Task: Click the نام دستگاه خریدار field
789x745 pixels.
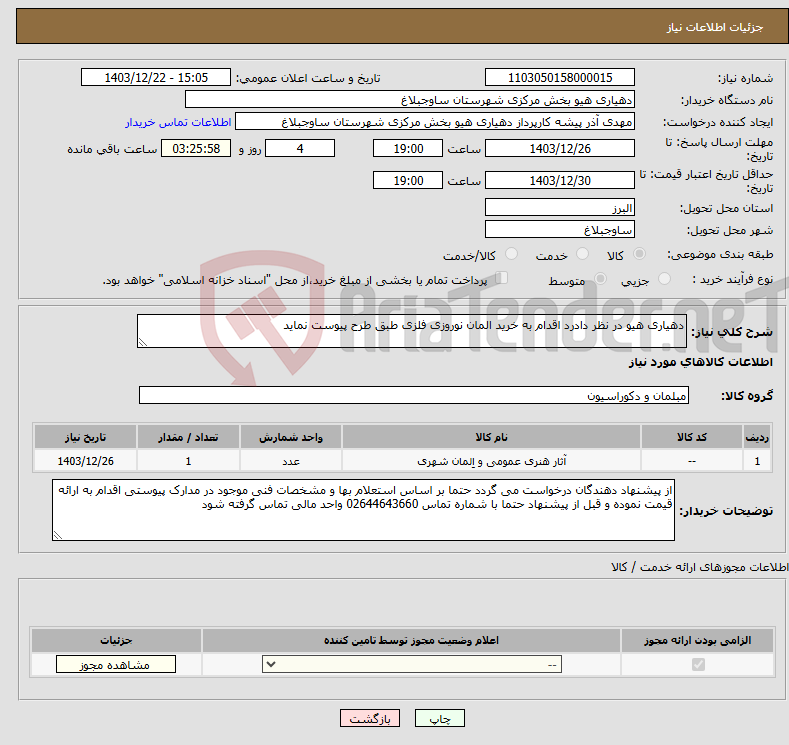Action: pyautogui.click(x=410, y=100)
